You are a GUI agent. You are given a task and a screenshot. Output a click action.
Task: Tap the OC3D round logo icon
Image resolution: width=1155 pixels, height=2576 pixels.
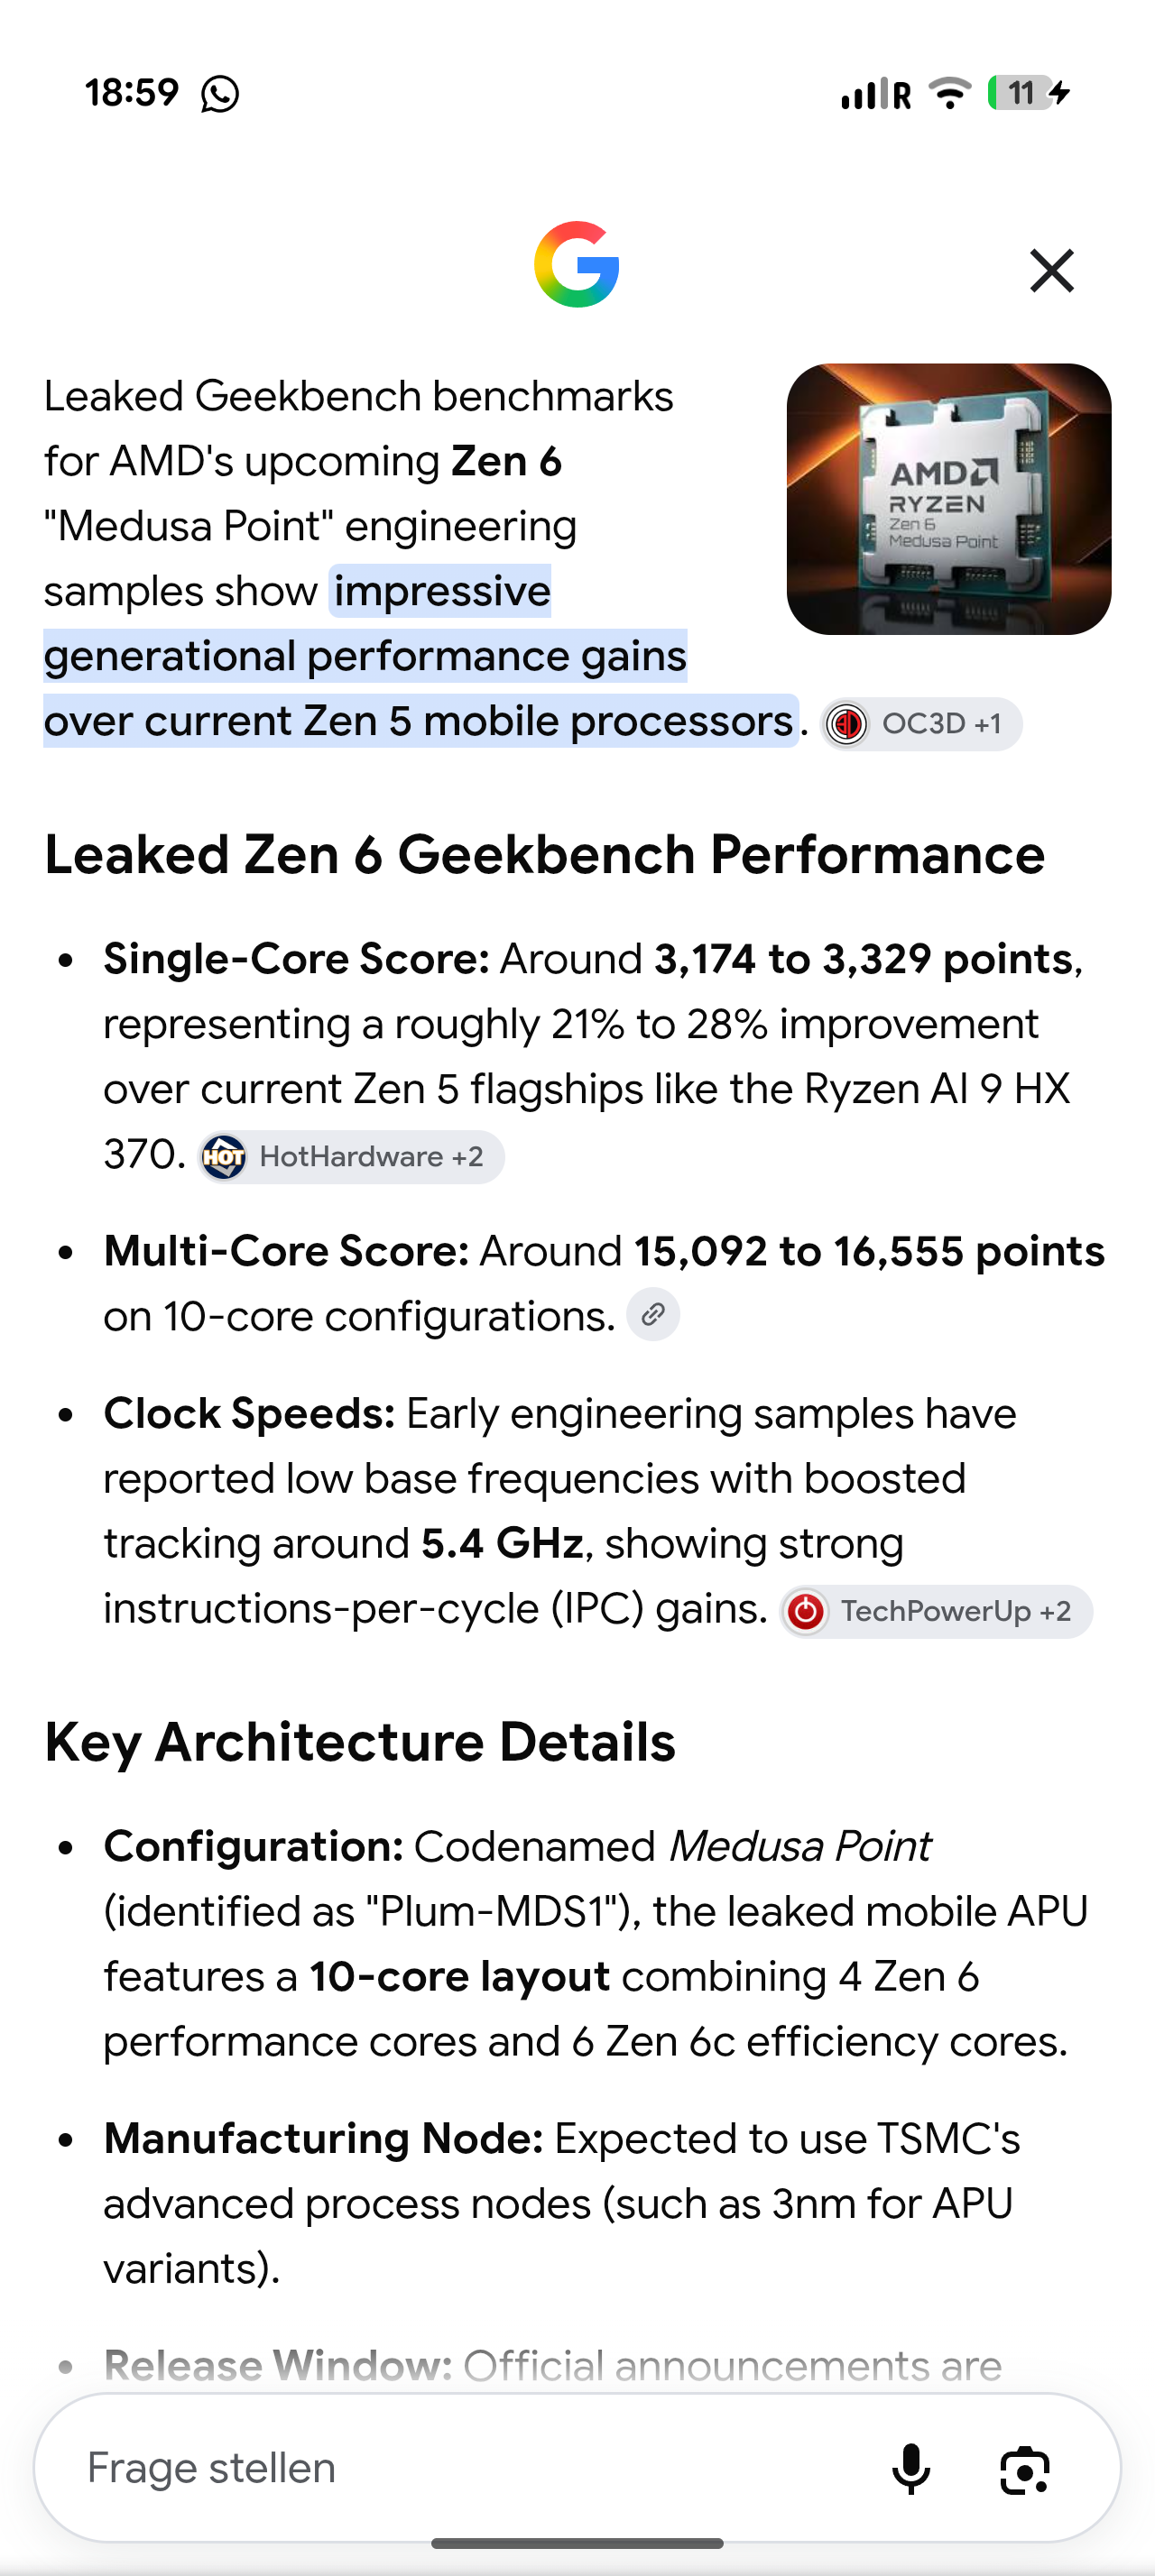click(x=847, y=724)
